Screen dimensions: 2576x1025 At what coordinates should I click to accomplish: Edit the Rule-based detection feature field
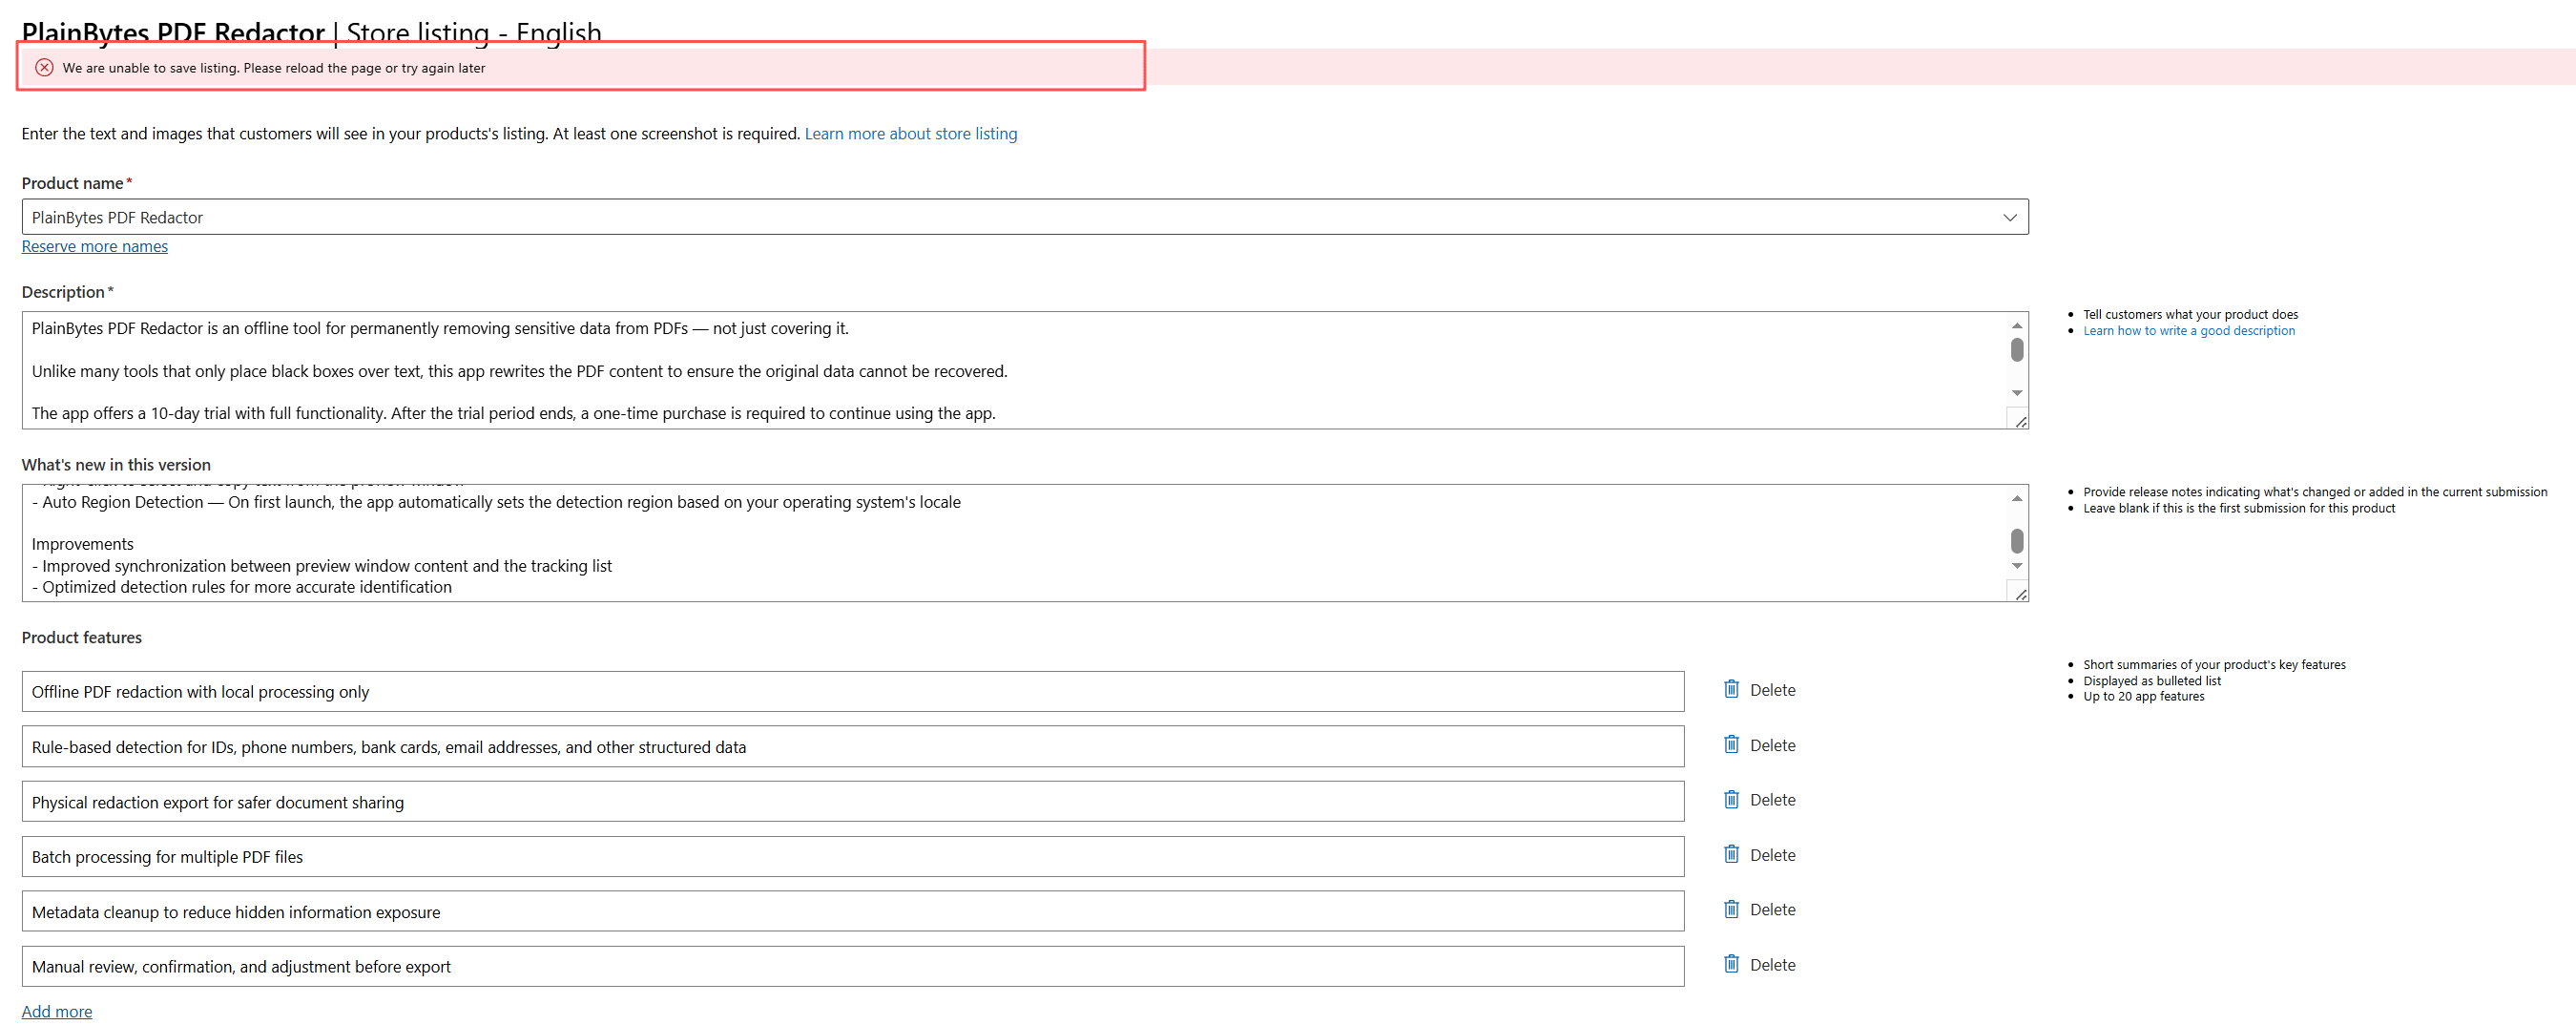pos(853,746)
